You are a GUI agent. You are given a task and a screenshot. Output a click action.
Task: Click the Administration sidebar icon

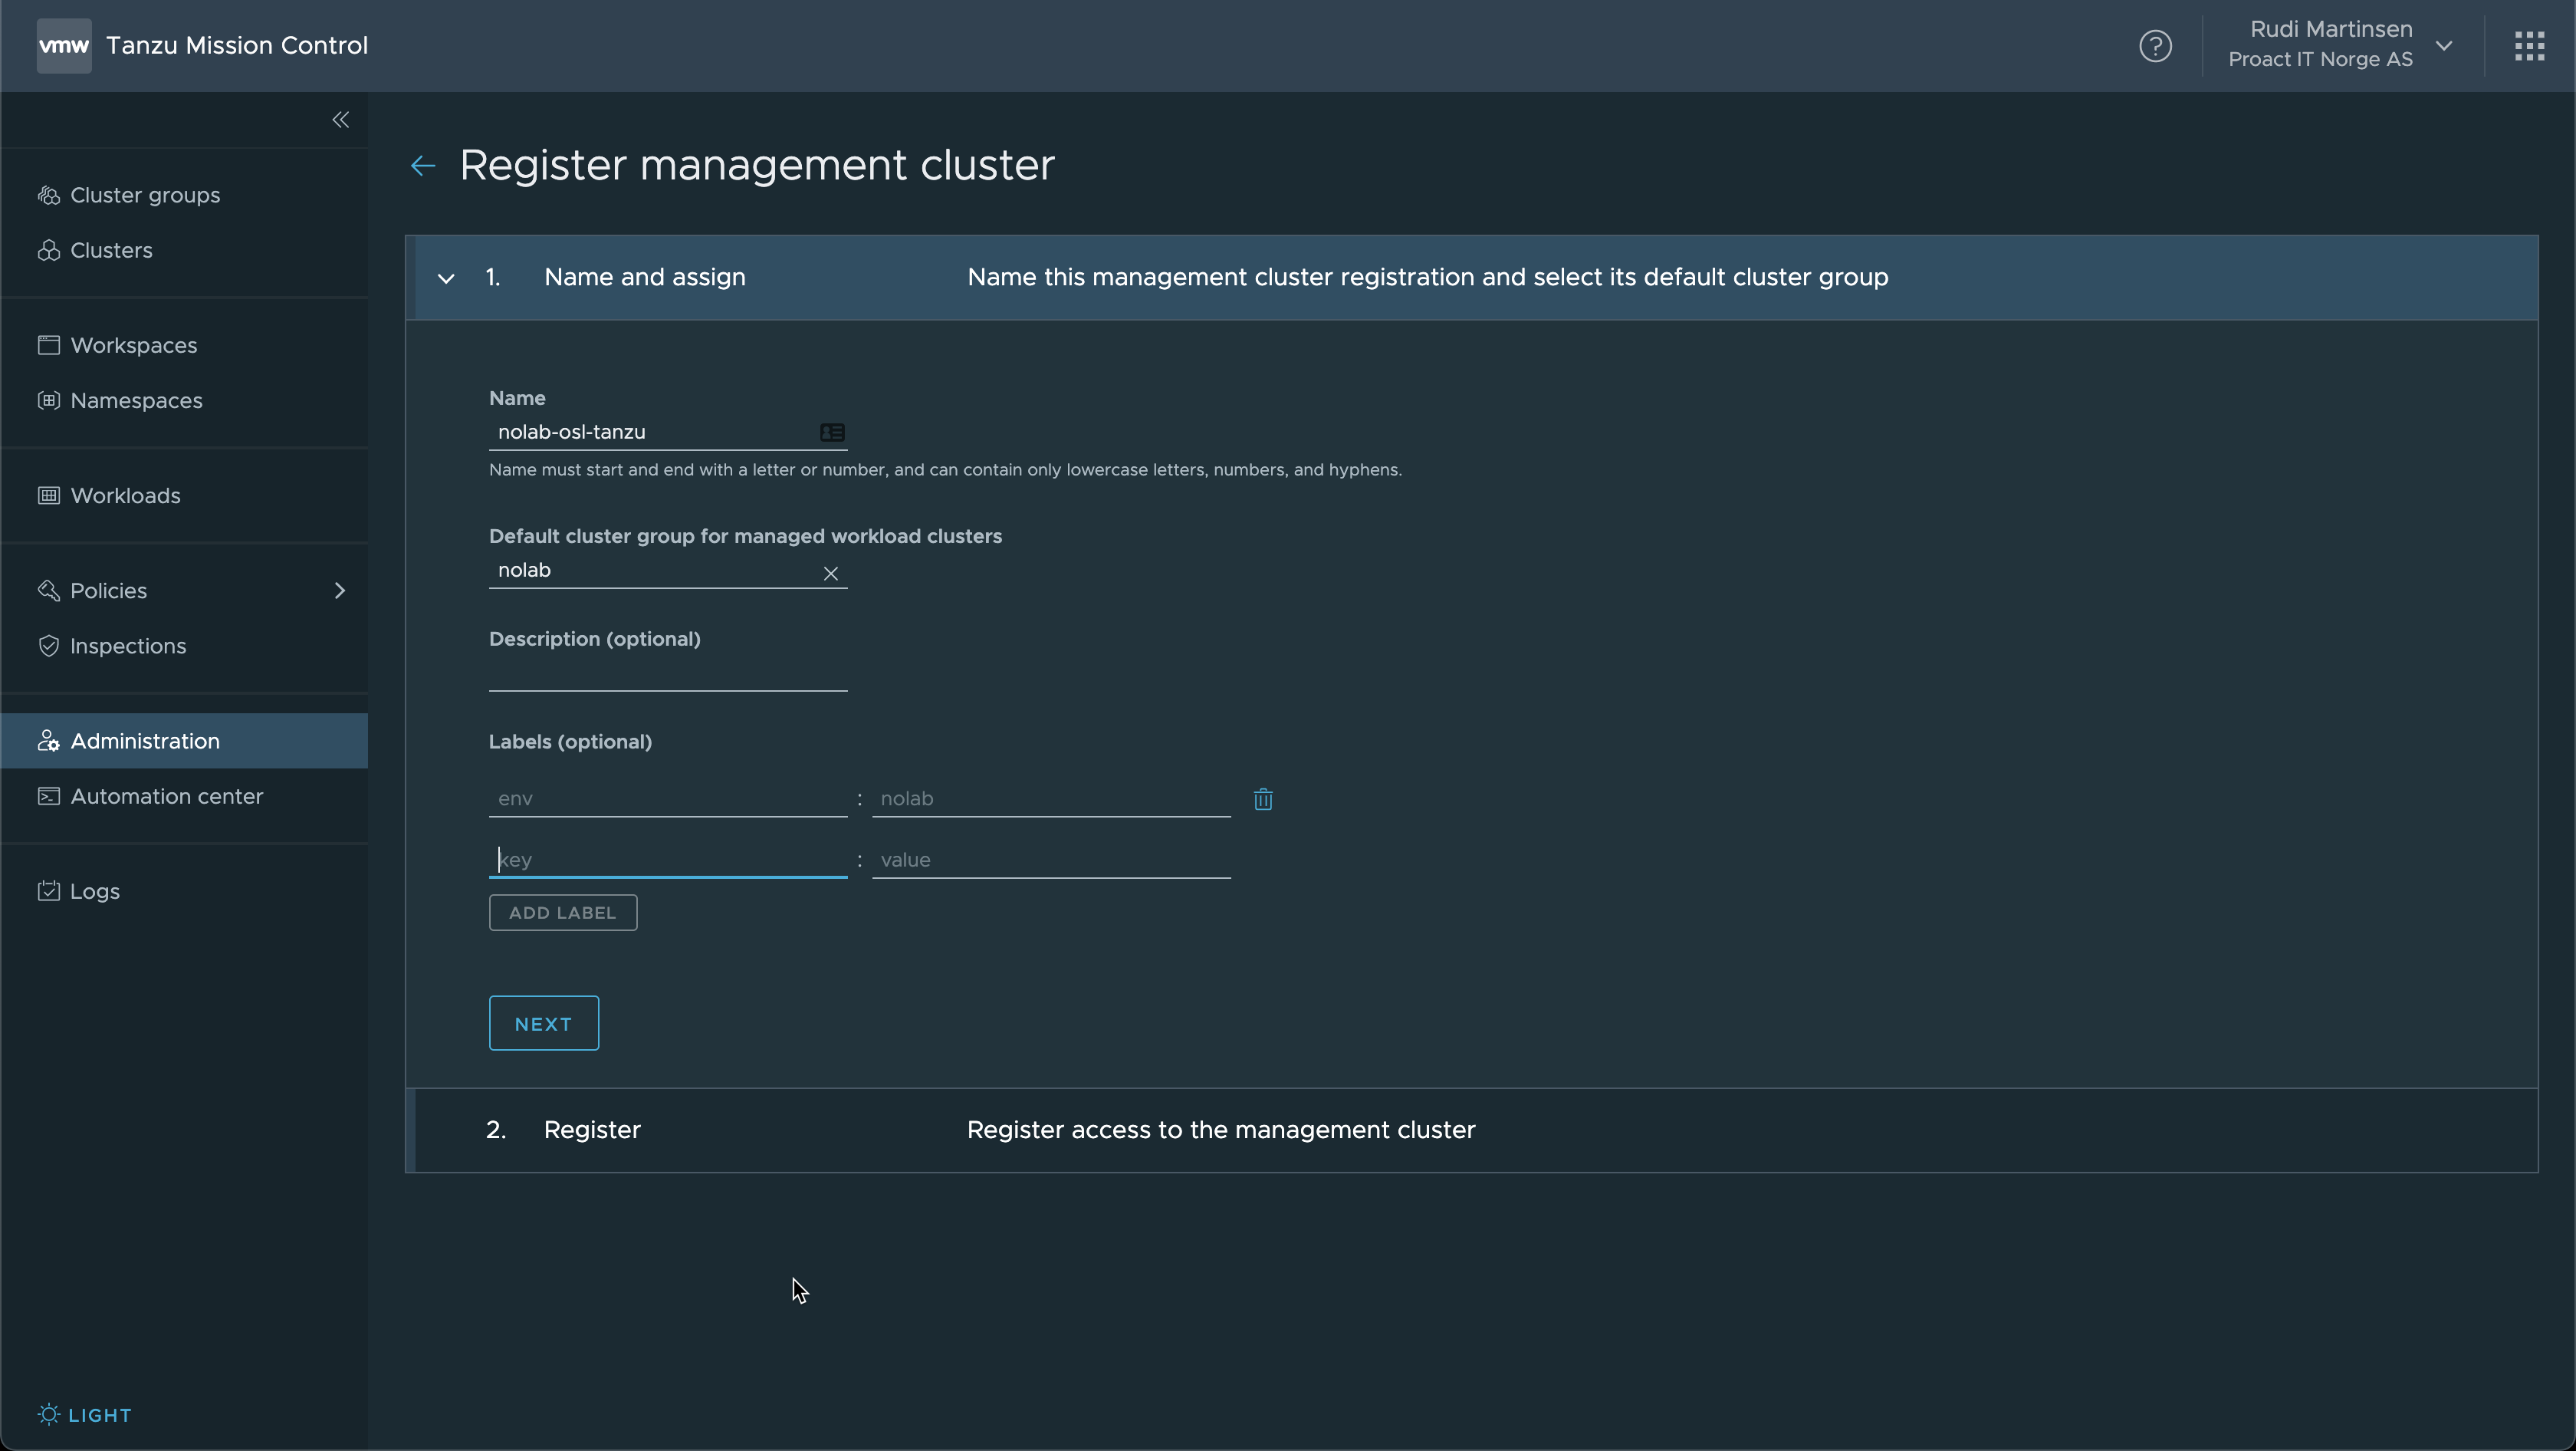pyautogui.click(x=48, y=741)
